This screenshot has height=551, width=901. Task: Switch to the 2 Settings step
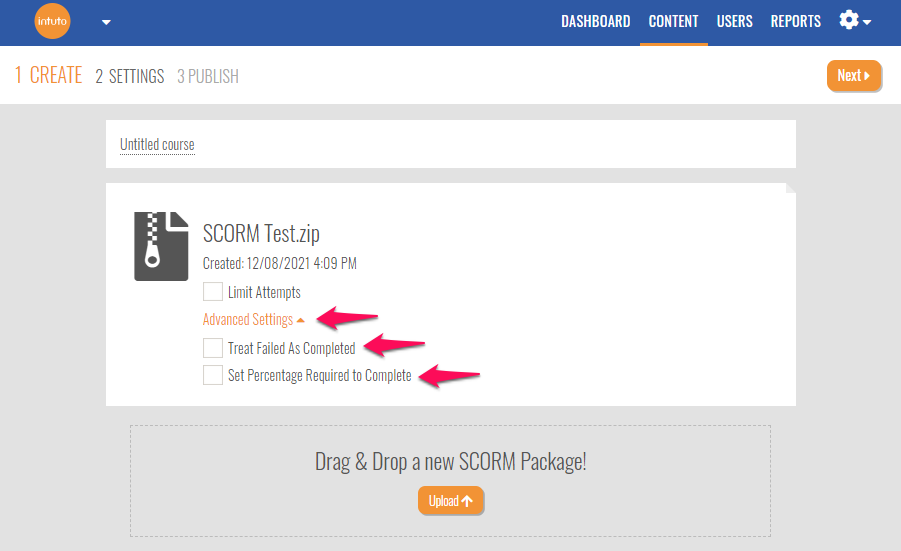pos(129,76)
